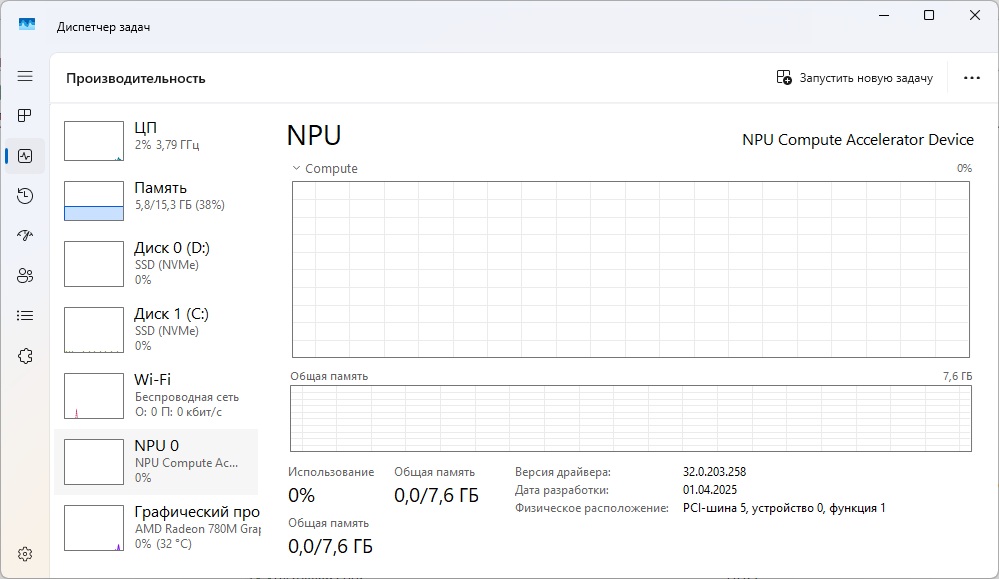Click "Запустить новую задачу" button
This screenshot has height=579, width=999.
click(x=855, y=78)
